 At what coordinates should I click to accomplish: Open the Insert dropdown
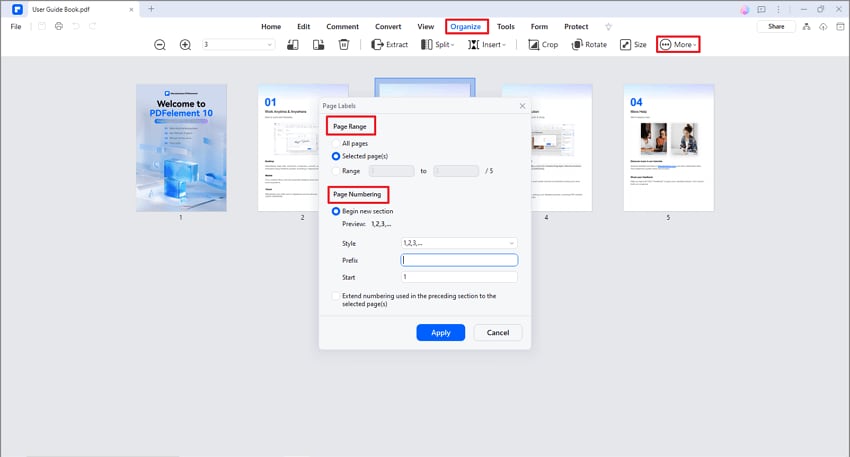tap(486, 45)
